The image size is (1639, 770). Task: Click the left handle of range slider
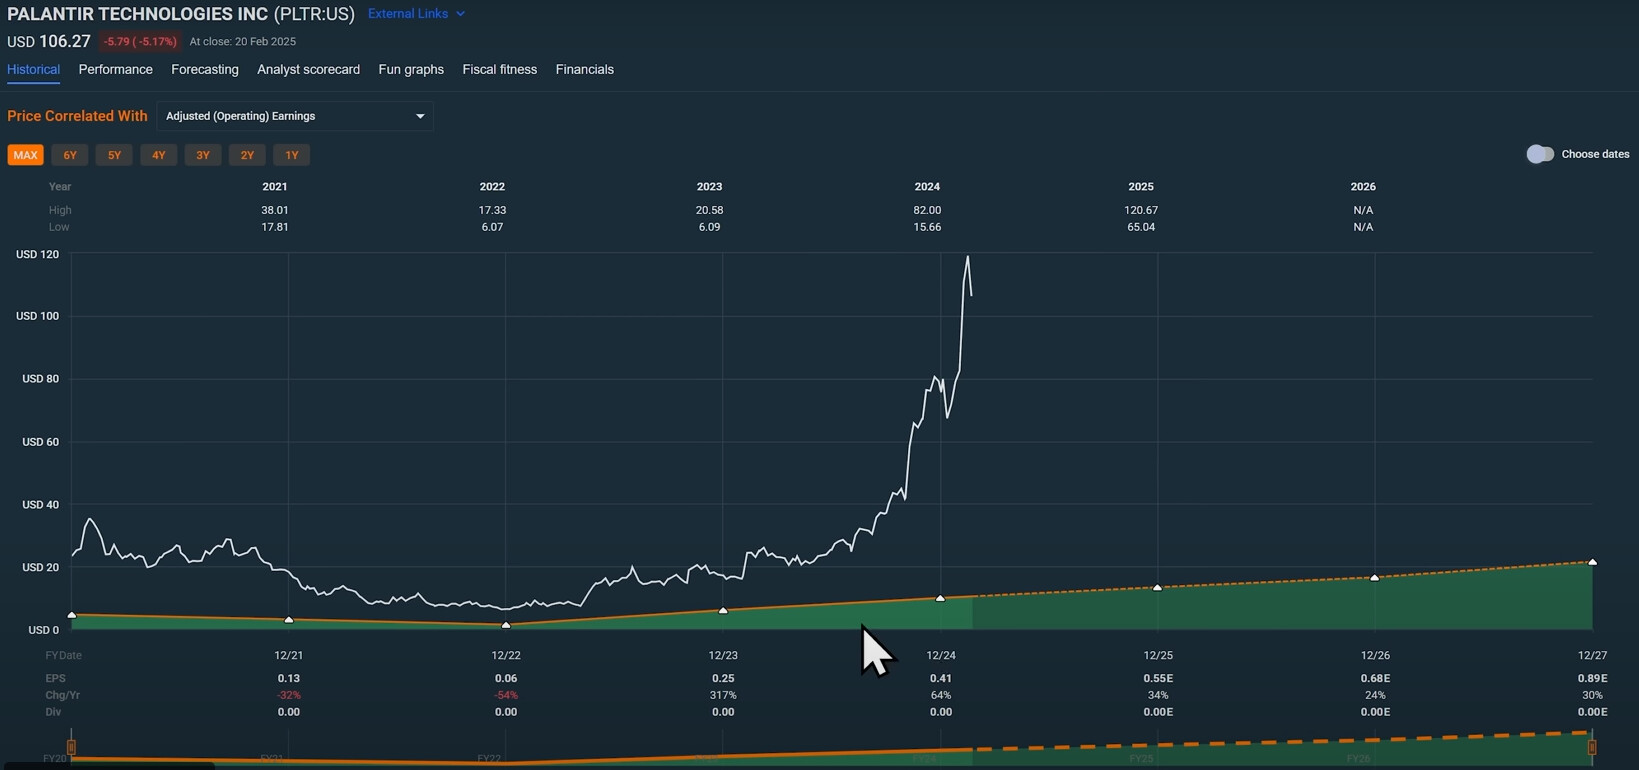(71, 747)
